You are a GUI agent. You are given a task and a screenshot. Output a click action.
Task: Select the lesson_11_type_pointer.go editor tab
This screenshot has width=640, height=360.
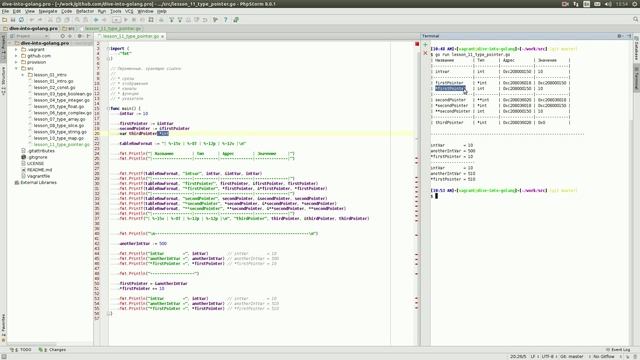click(131, 36)
